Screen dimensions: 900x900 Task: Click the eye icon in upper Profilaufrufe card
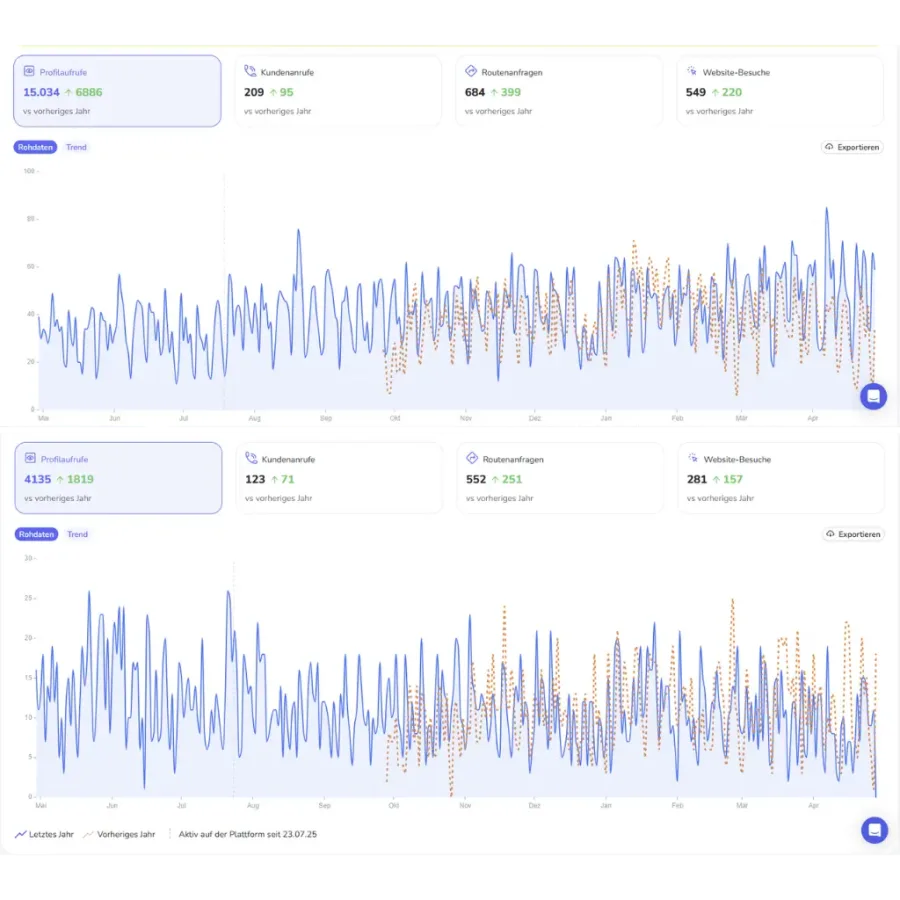(29, 71)
